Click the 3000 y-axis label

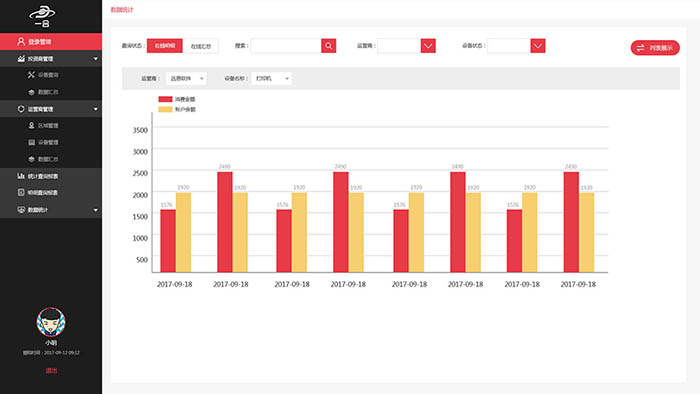[x=140, y=152]
